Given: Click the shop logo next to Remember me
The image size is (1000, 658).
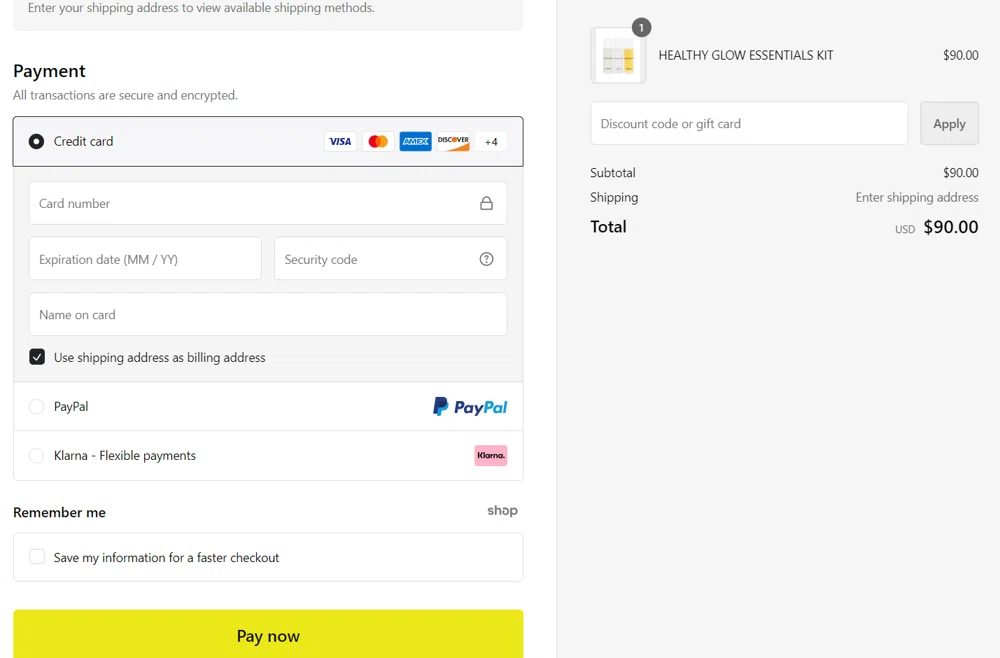Looking at the screenshot, I should (502, 511).
